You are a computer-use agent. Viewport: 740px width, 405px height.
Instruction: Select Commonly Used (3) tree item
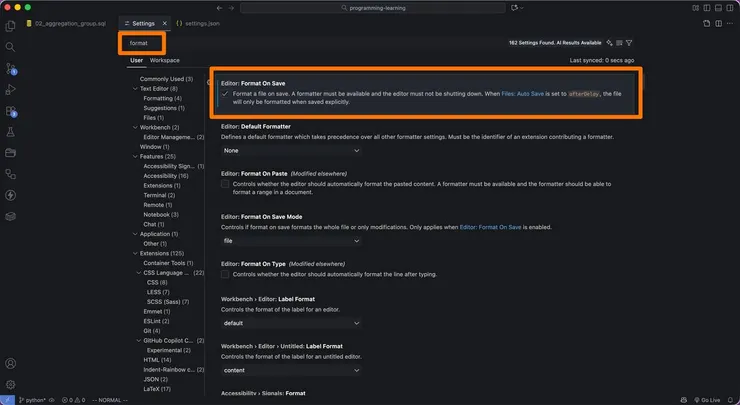(166, 79)
